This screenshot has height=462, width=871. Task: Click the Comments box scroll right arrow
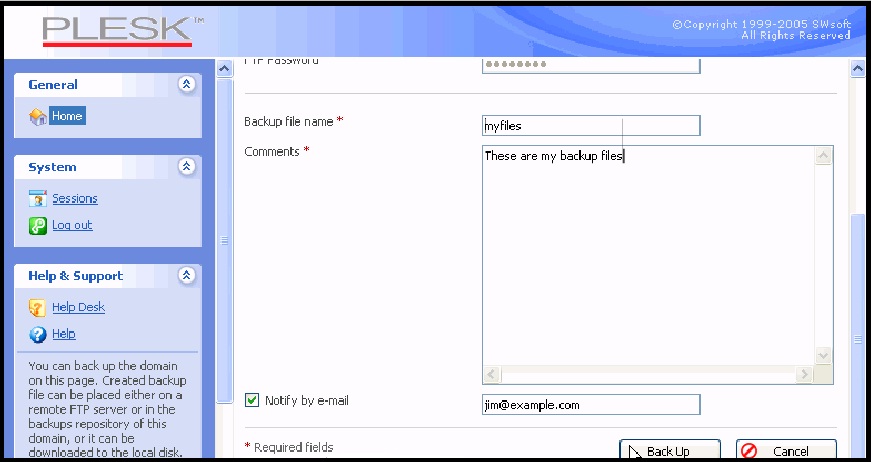[804, 374]
